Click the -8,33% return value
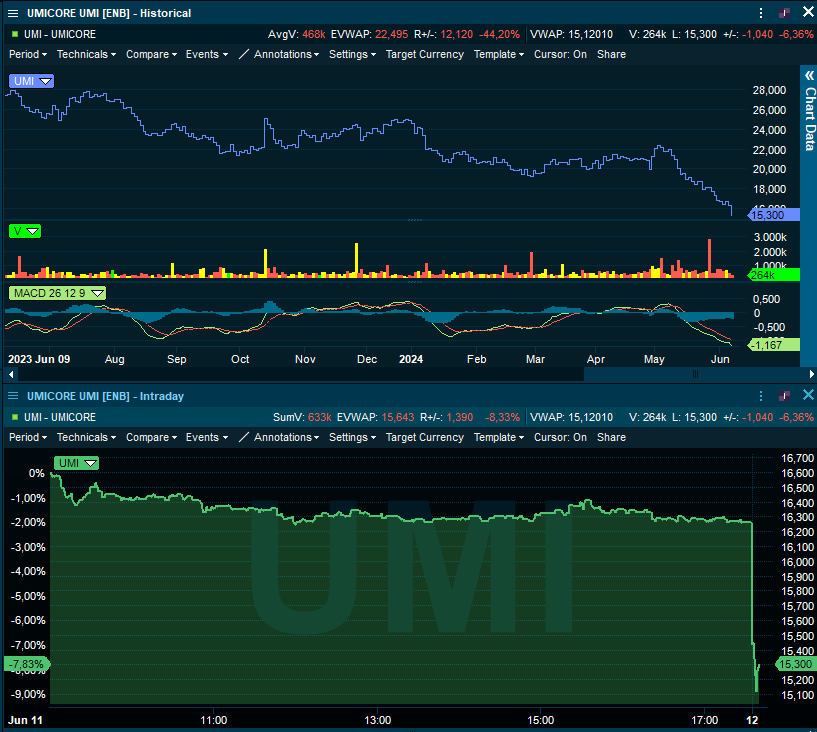817x732 pixels. pyautogui.click(x=502, y=417)
